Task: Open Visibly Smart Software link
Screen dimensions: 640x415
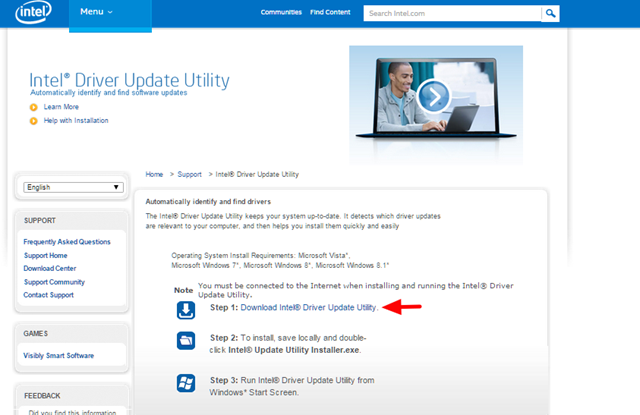Action: [58, 356]
